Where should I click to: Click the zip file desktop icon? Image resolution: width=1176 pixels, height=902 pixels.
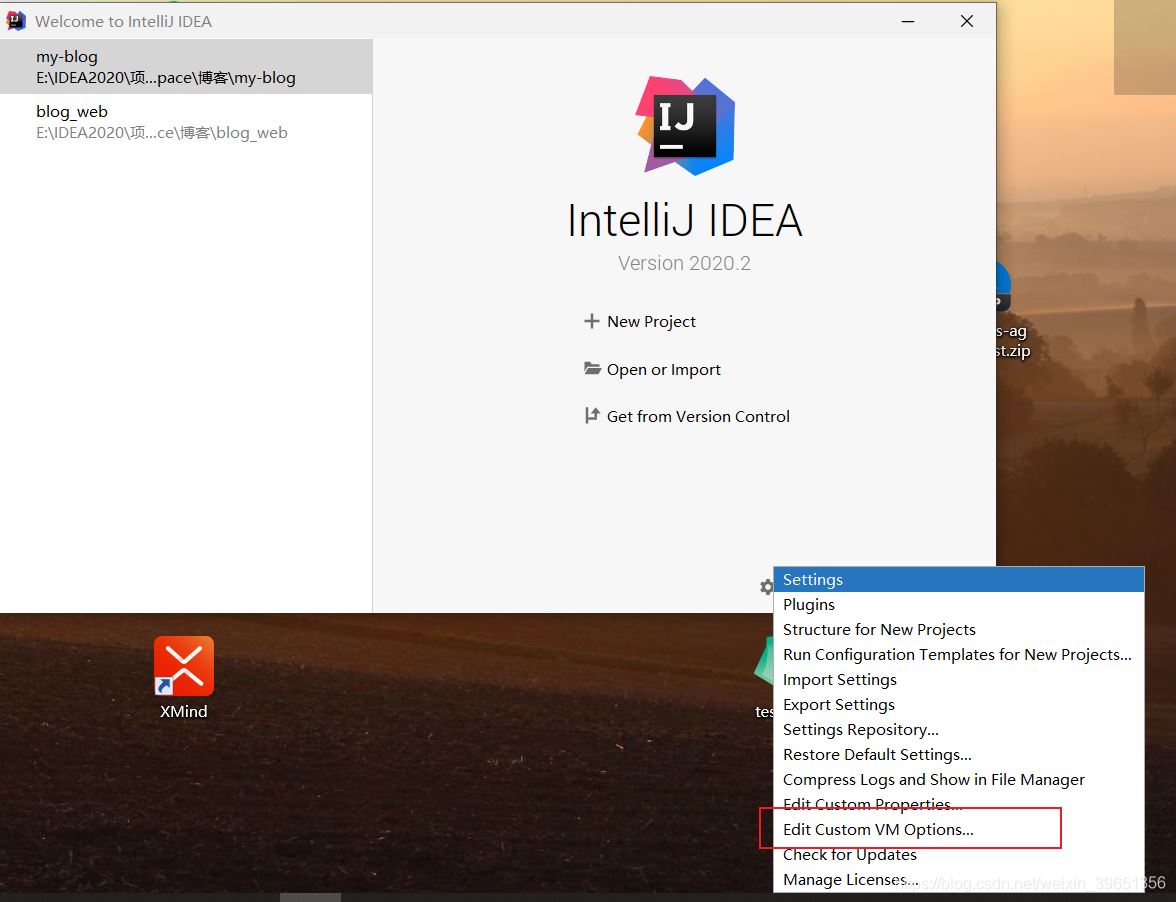pyautogui.click(x=1004, y=286)
